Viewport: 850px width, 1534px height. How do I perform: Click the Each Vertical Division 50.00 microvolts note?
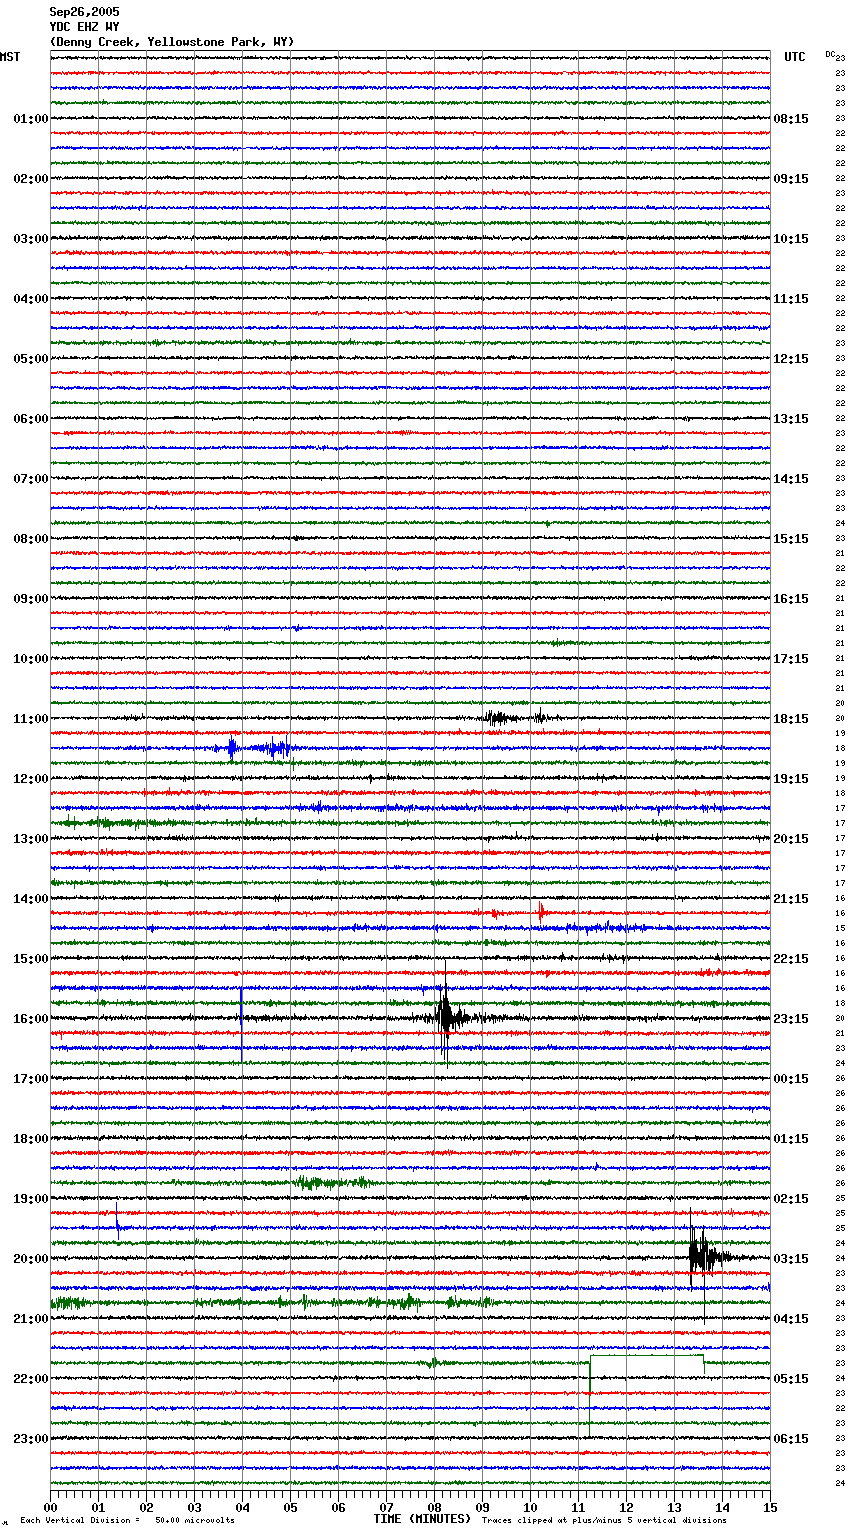click(127, 1520)
